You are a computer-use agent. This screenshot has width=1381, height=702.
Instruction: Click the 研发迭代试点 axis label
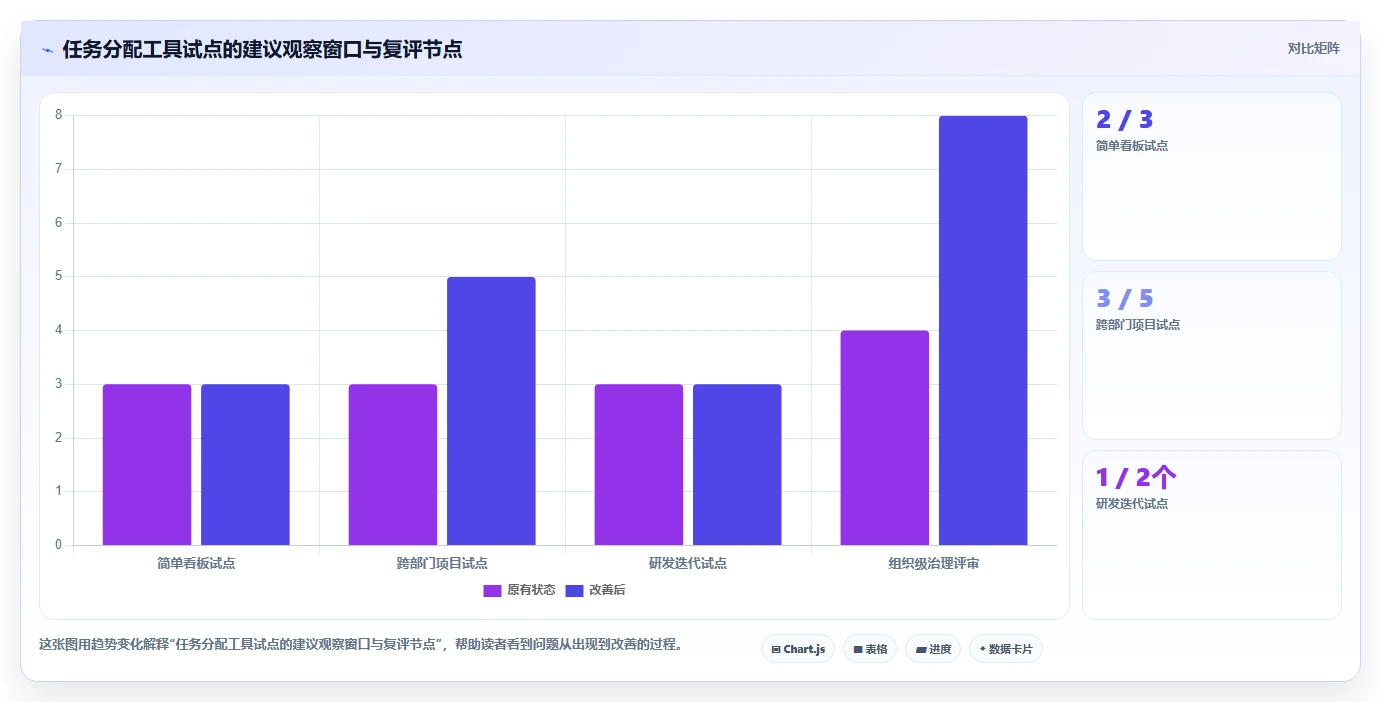688,563
